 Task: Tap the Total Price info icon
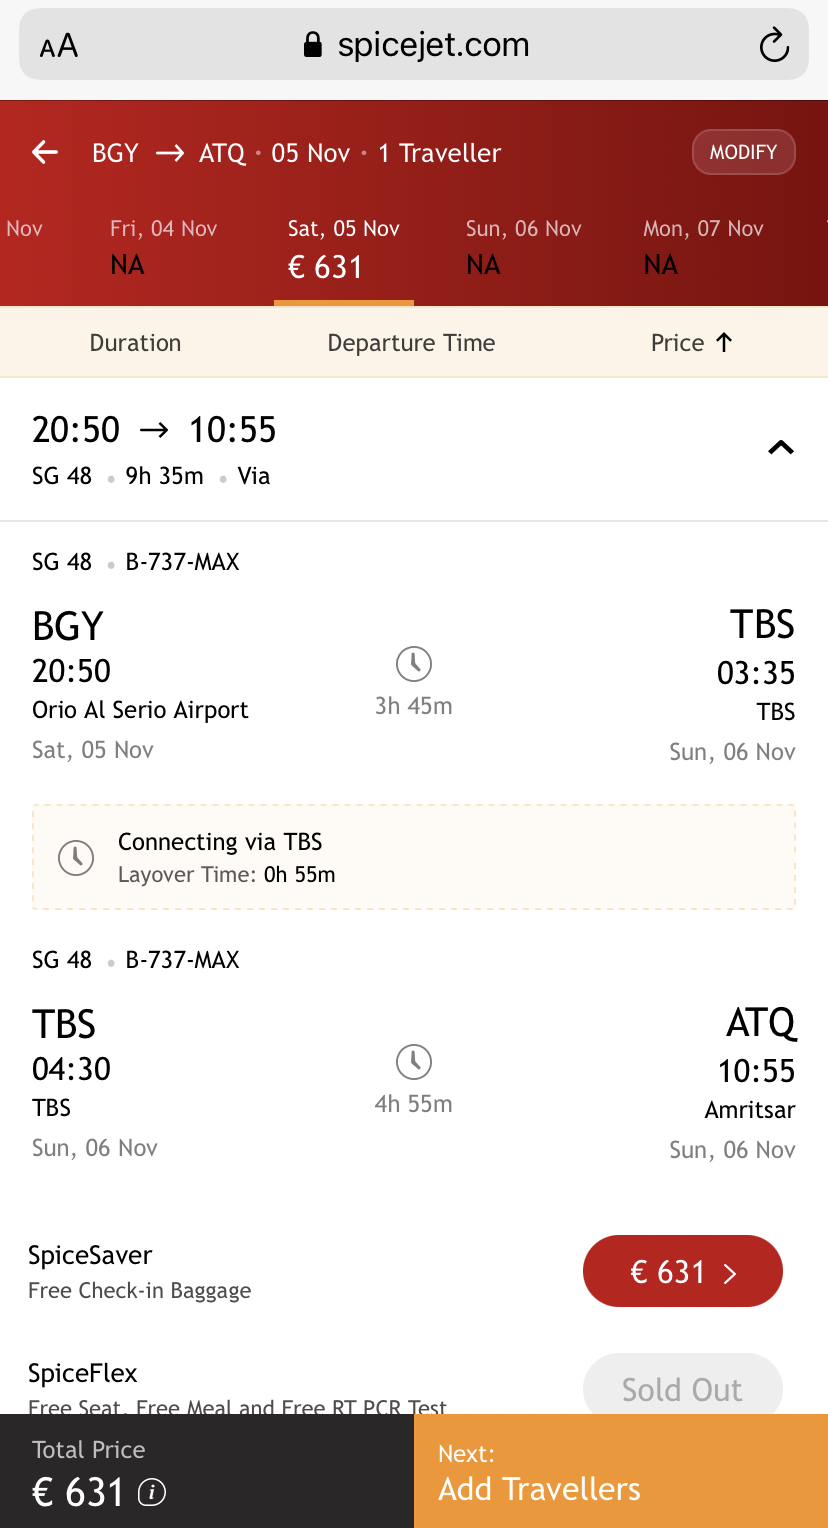pos(152,1493)
